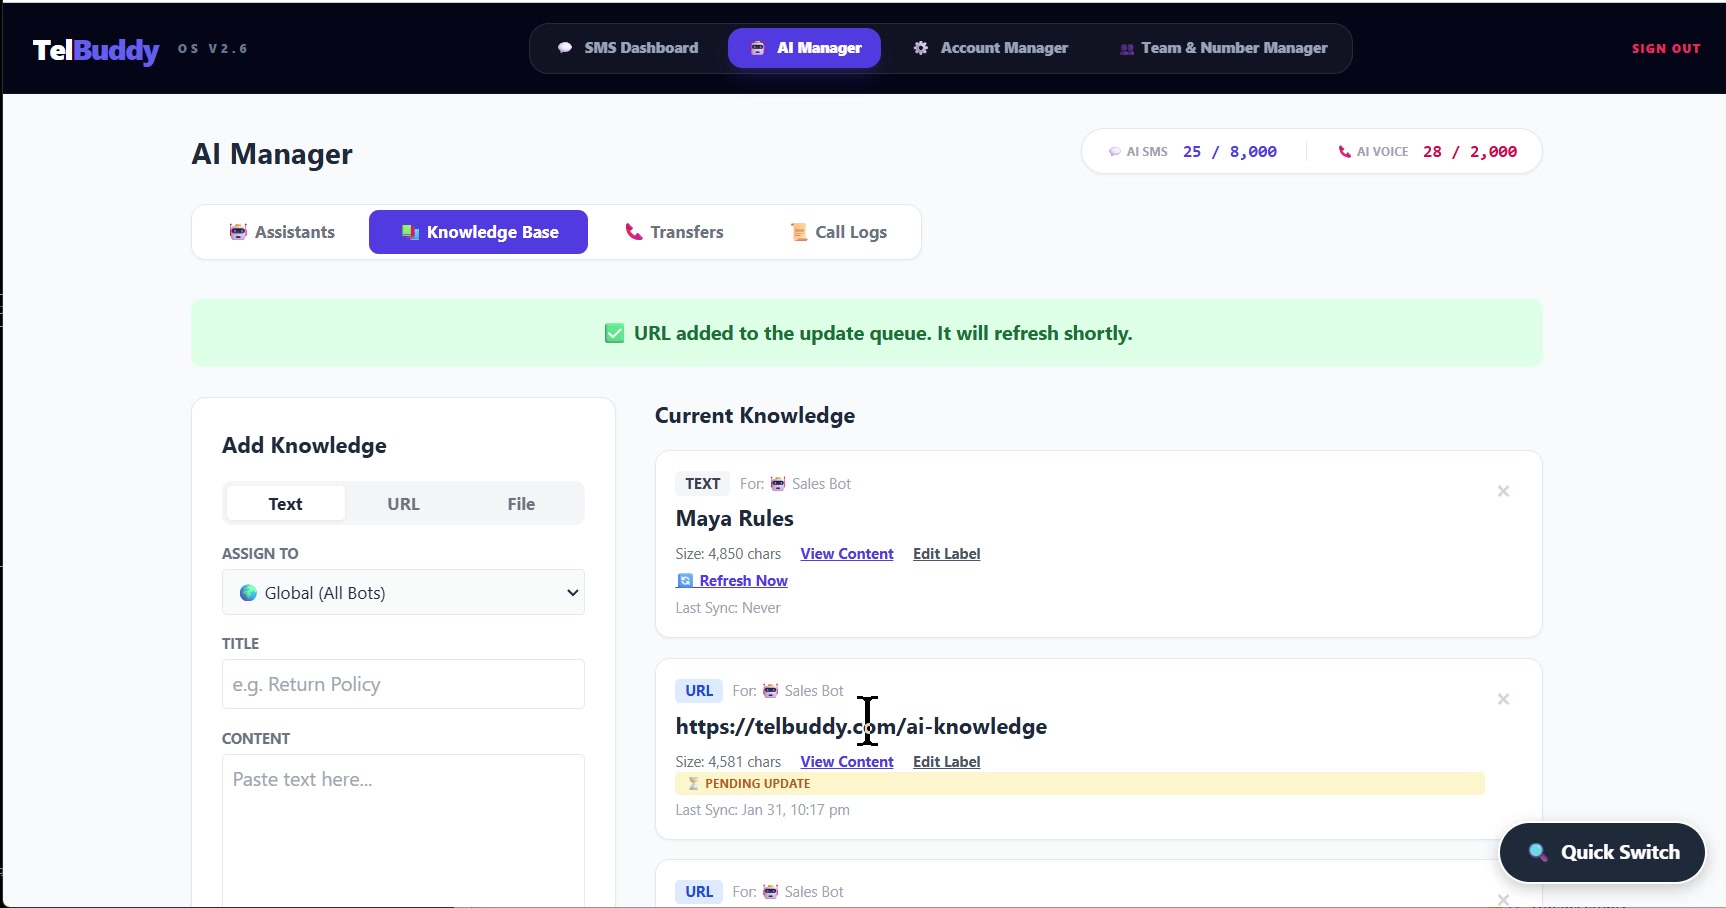Click the robot icon on AI Manager

(x=757, y=48)
